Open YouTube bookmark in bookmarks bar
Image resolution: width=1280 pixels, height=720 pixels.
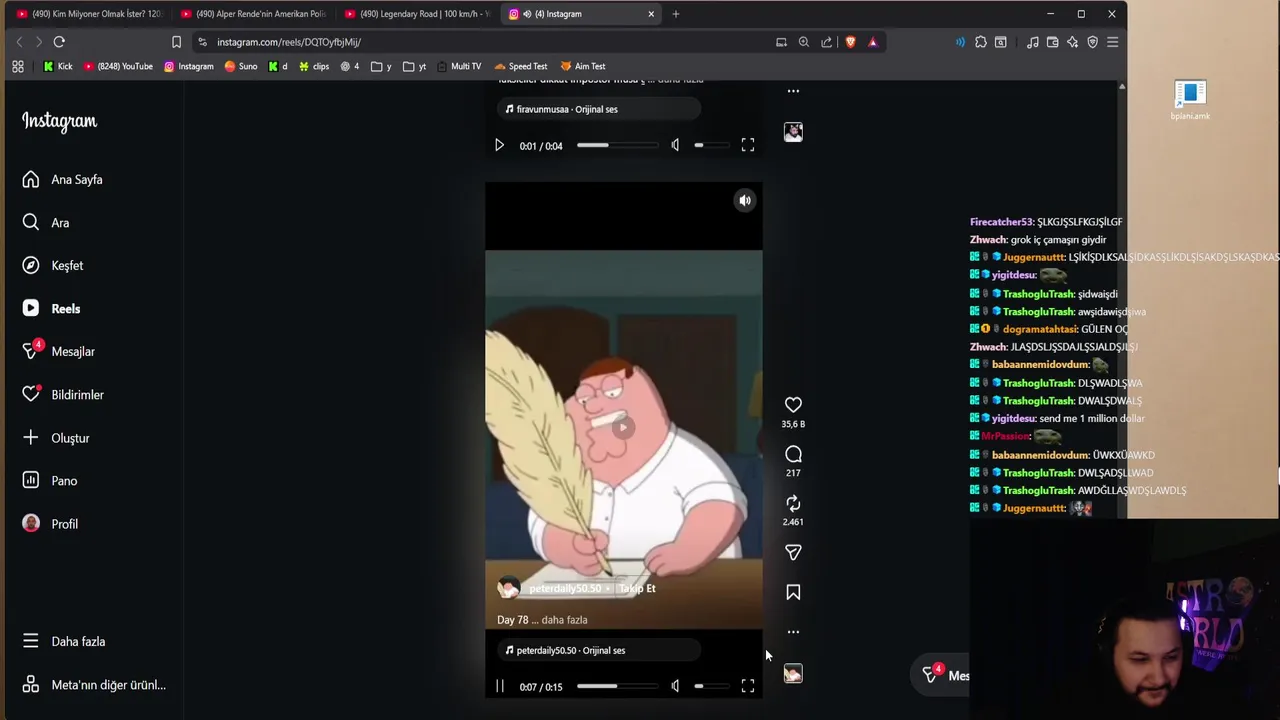[x=118, y=66]
